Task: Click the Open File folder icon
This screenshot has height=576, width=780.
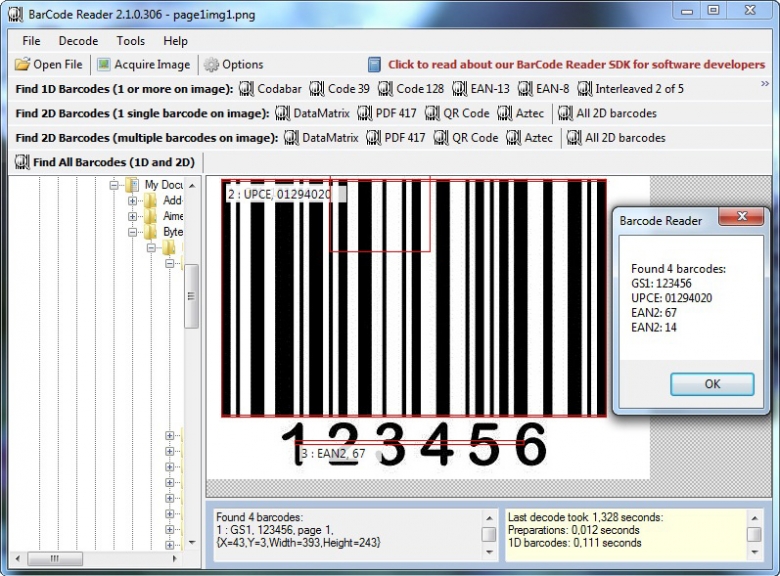Action: [23, 65]
